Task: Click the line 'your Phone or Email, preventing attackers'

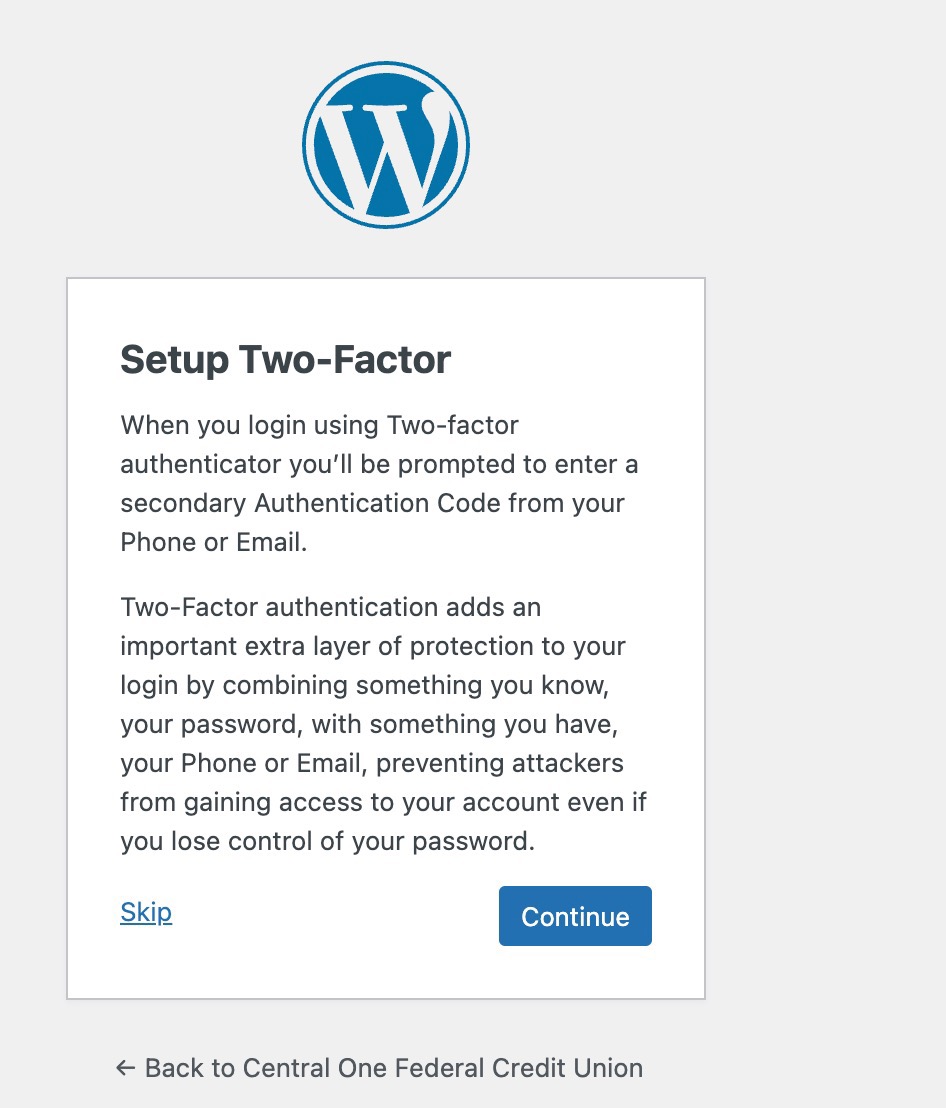Action: 372,763
